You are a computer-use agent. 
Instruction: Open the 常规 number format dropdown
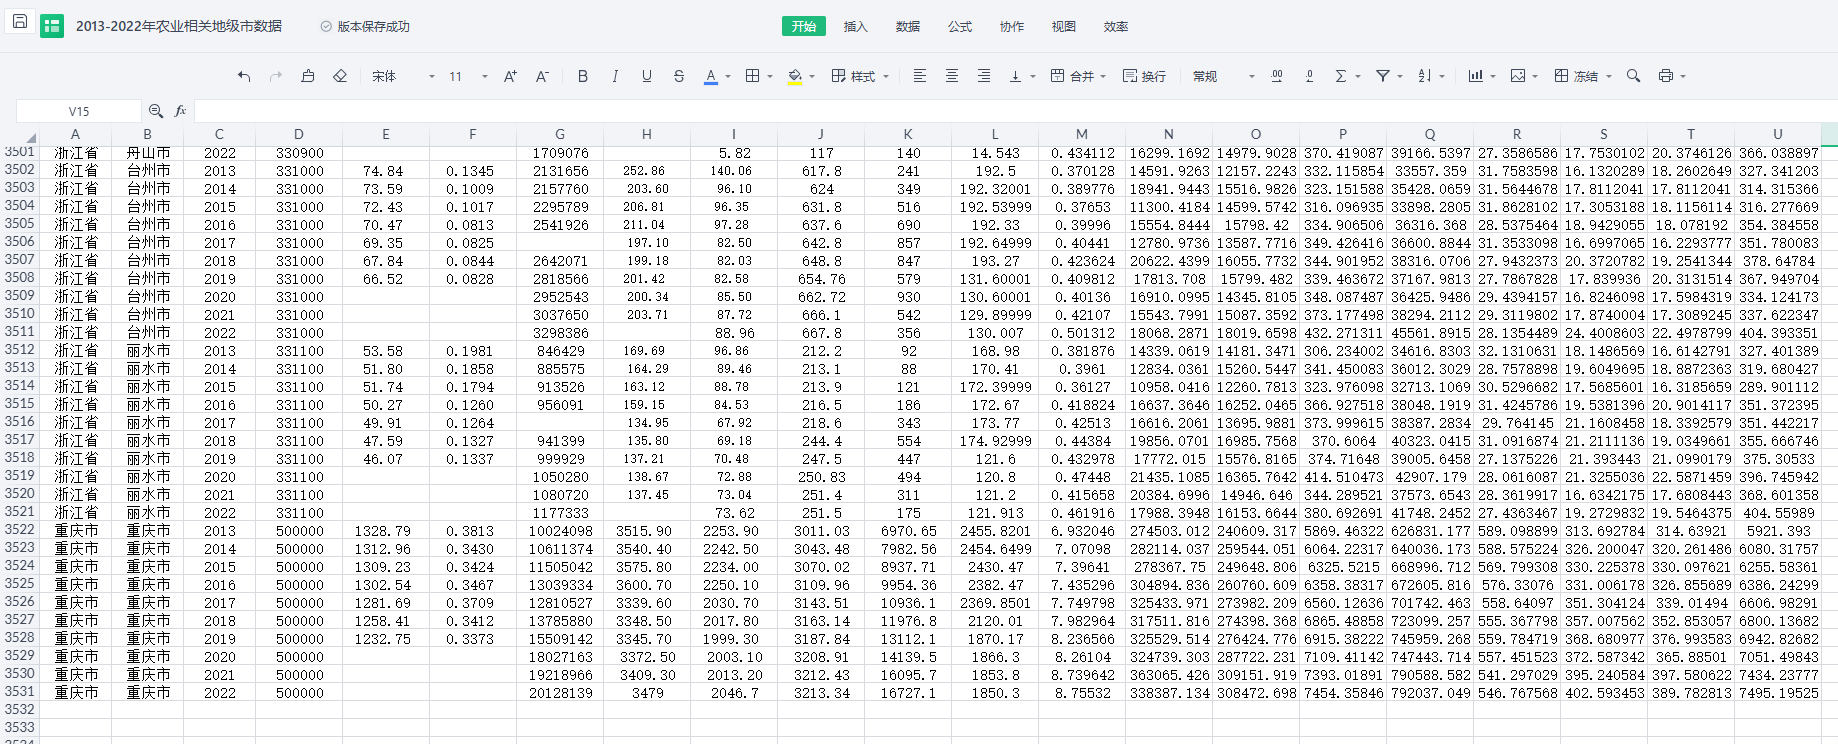pos(1223,76)
